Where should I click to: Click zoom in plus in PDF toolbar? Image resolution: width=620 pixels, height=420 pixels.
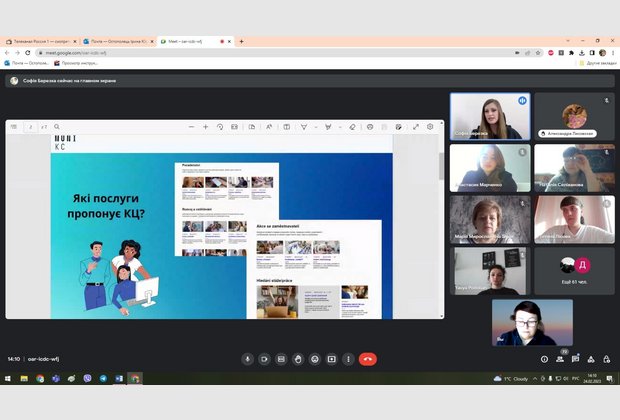point(206,127)
